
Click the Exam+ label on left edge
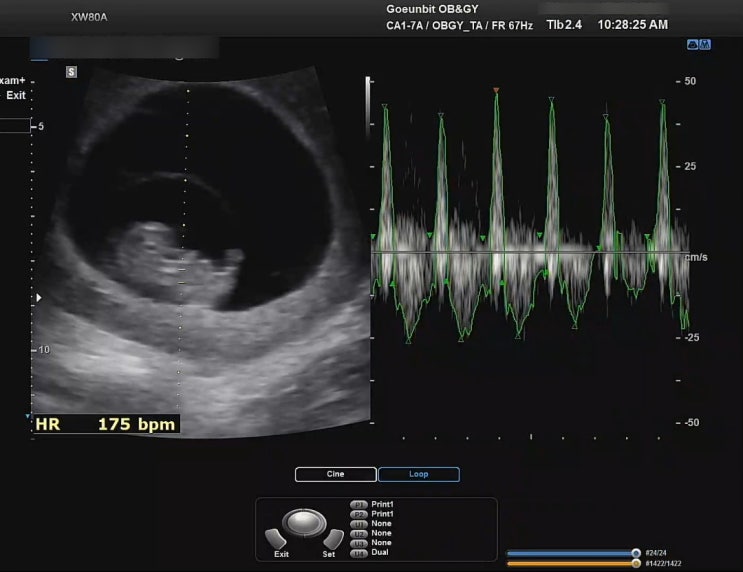tap(13, 79)
